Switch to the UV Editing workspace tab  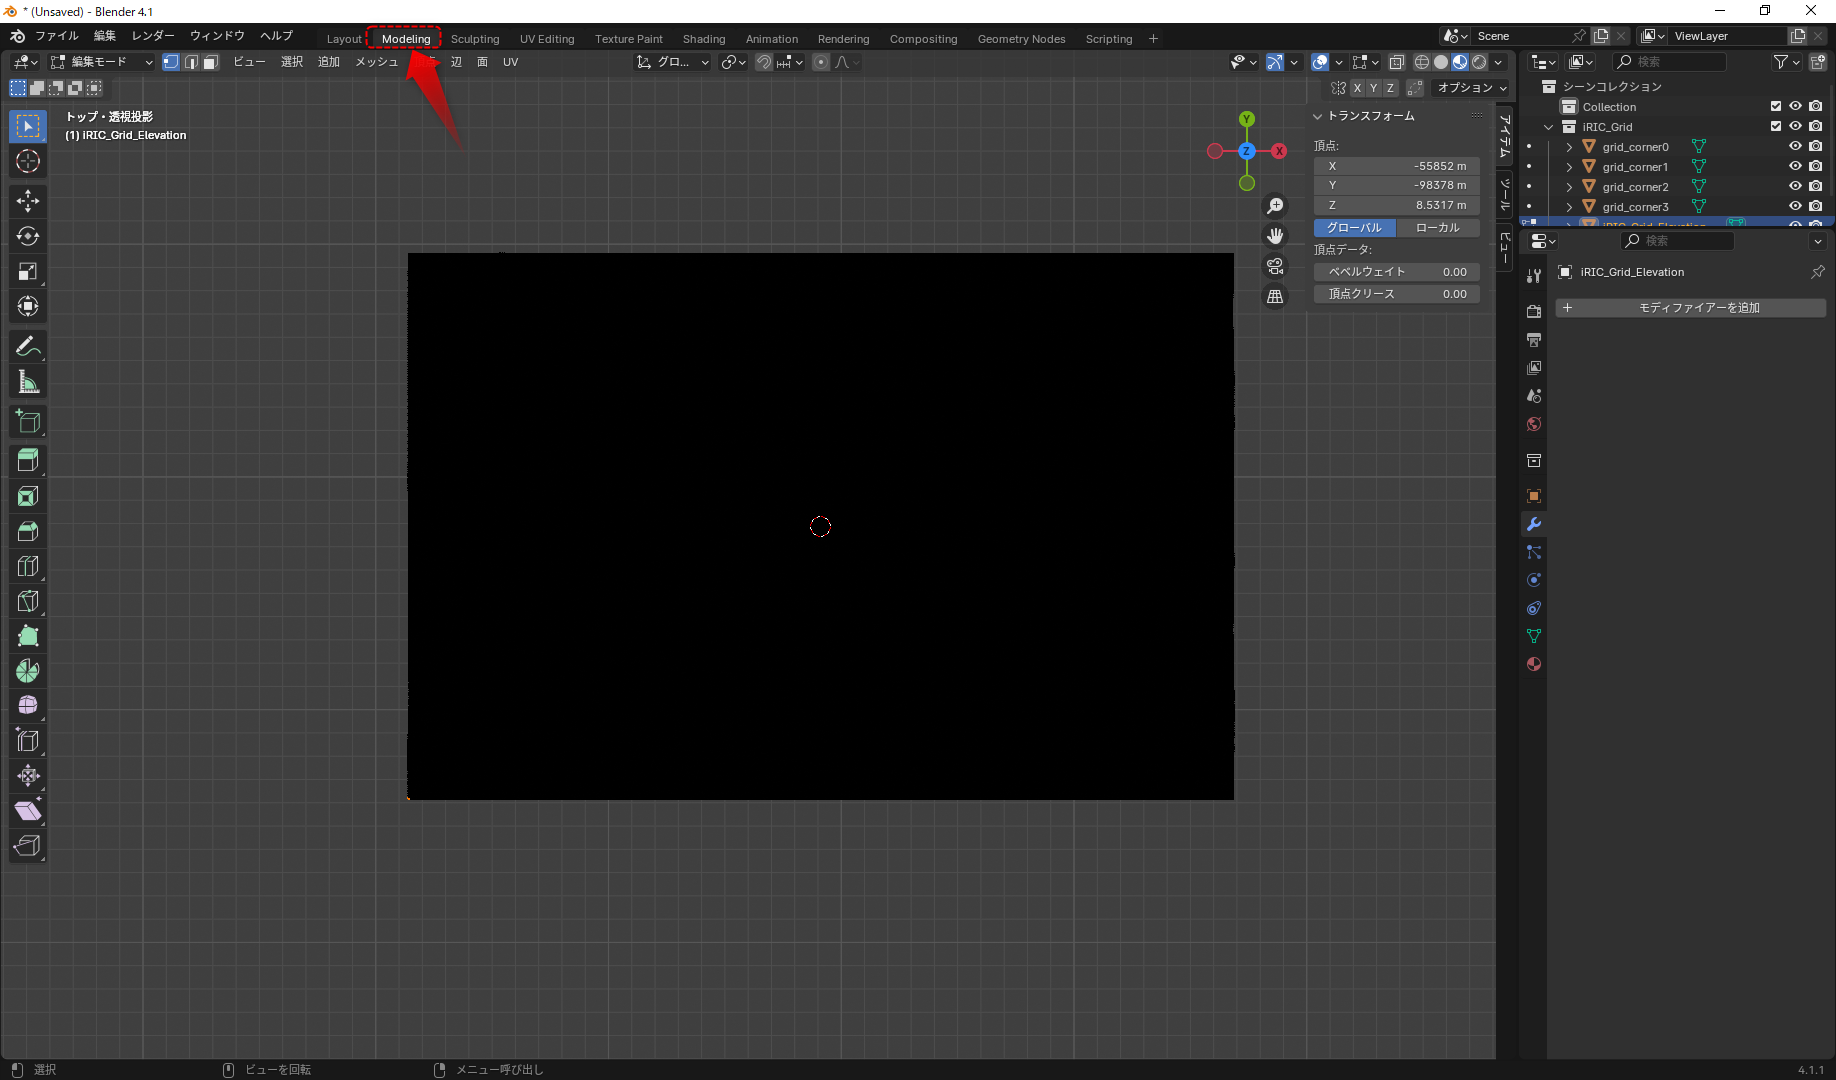pyautogui.click(x=547, y=39)
